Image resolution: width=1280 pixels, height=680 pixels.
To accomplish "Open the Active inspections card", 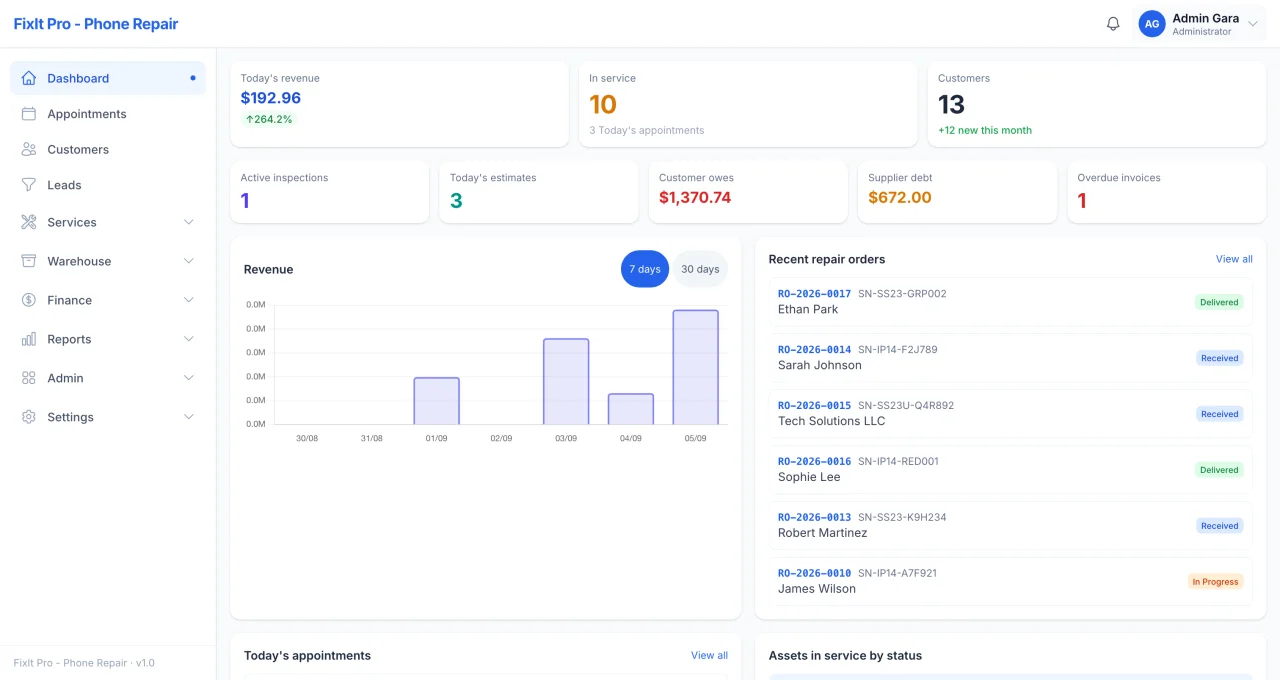I will (x=330, y=192).
